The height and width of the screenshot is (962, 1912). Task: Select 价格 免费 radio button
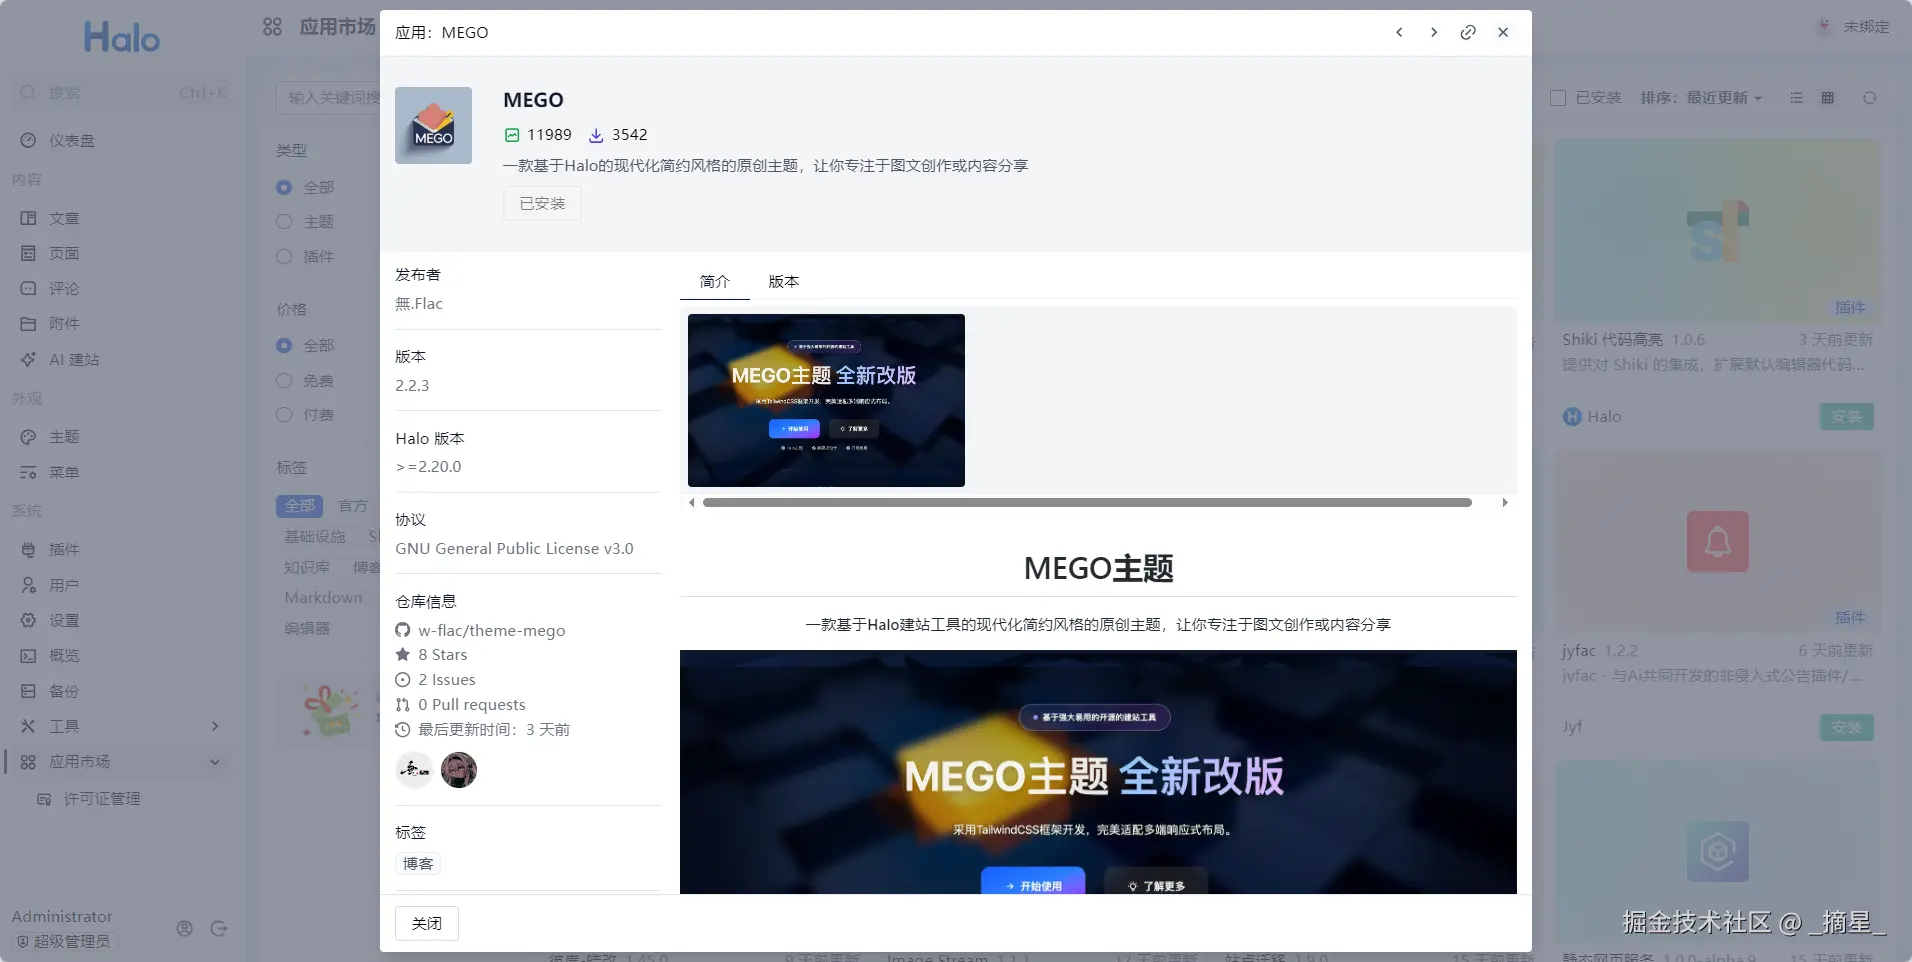point(284,381)
